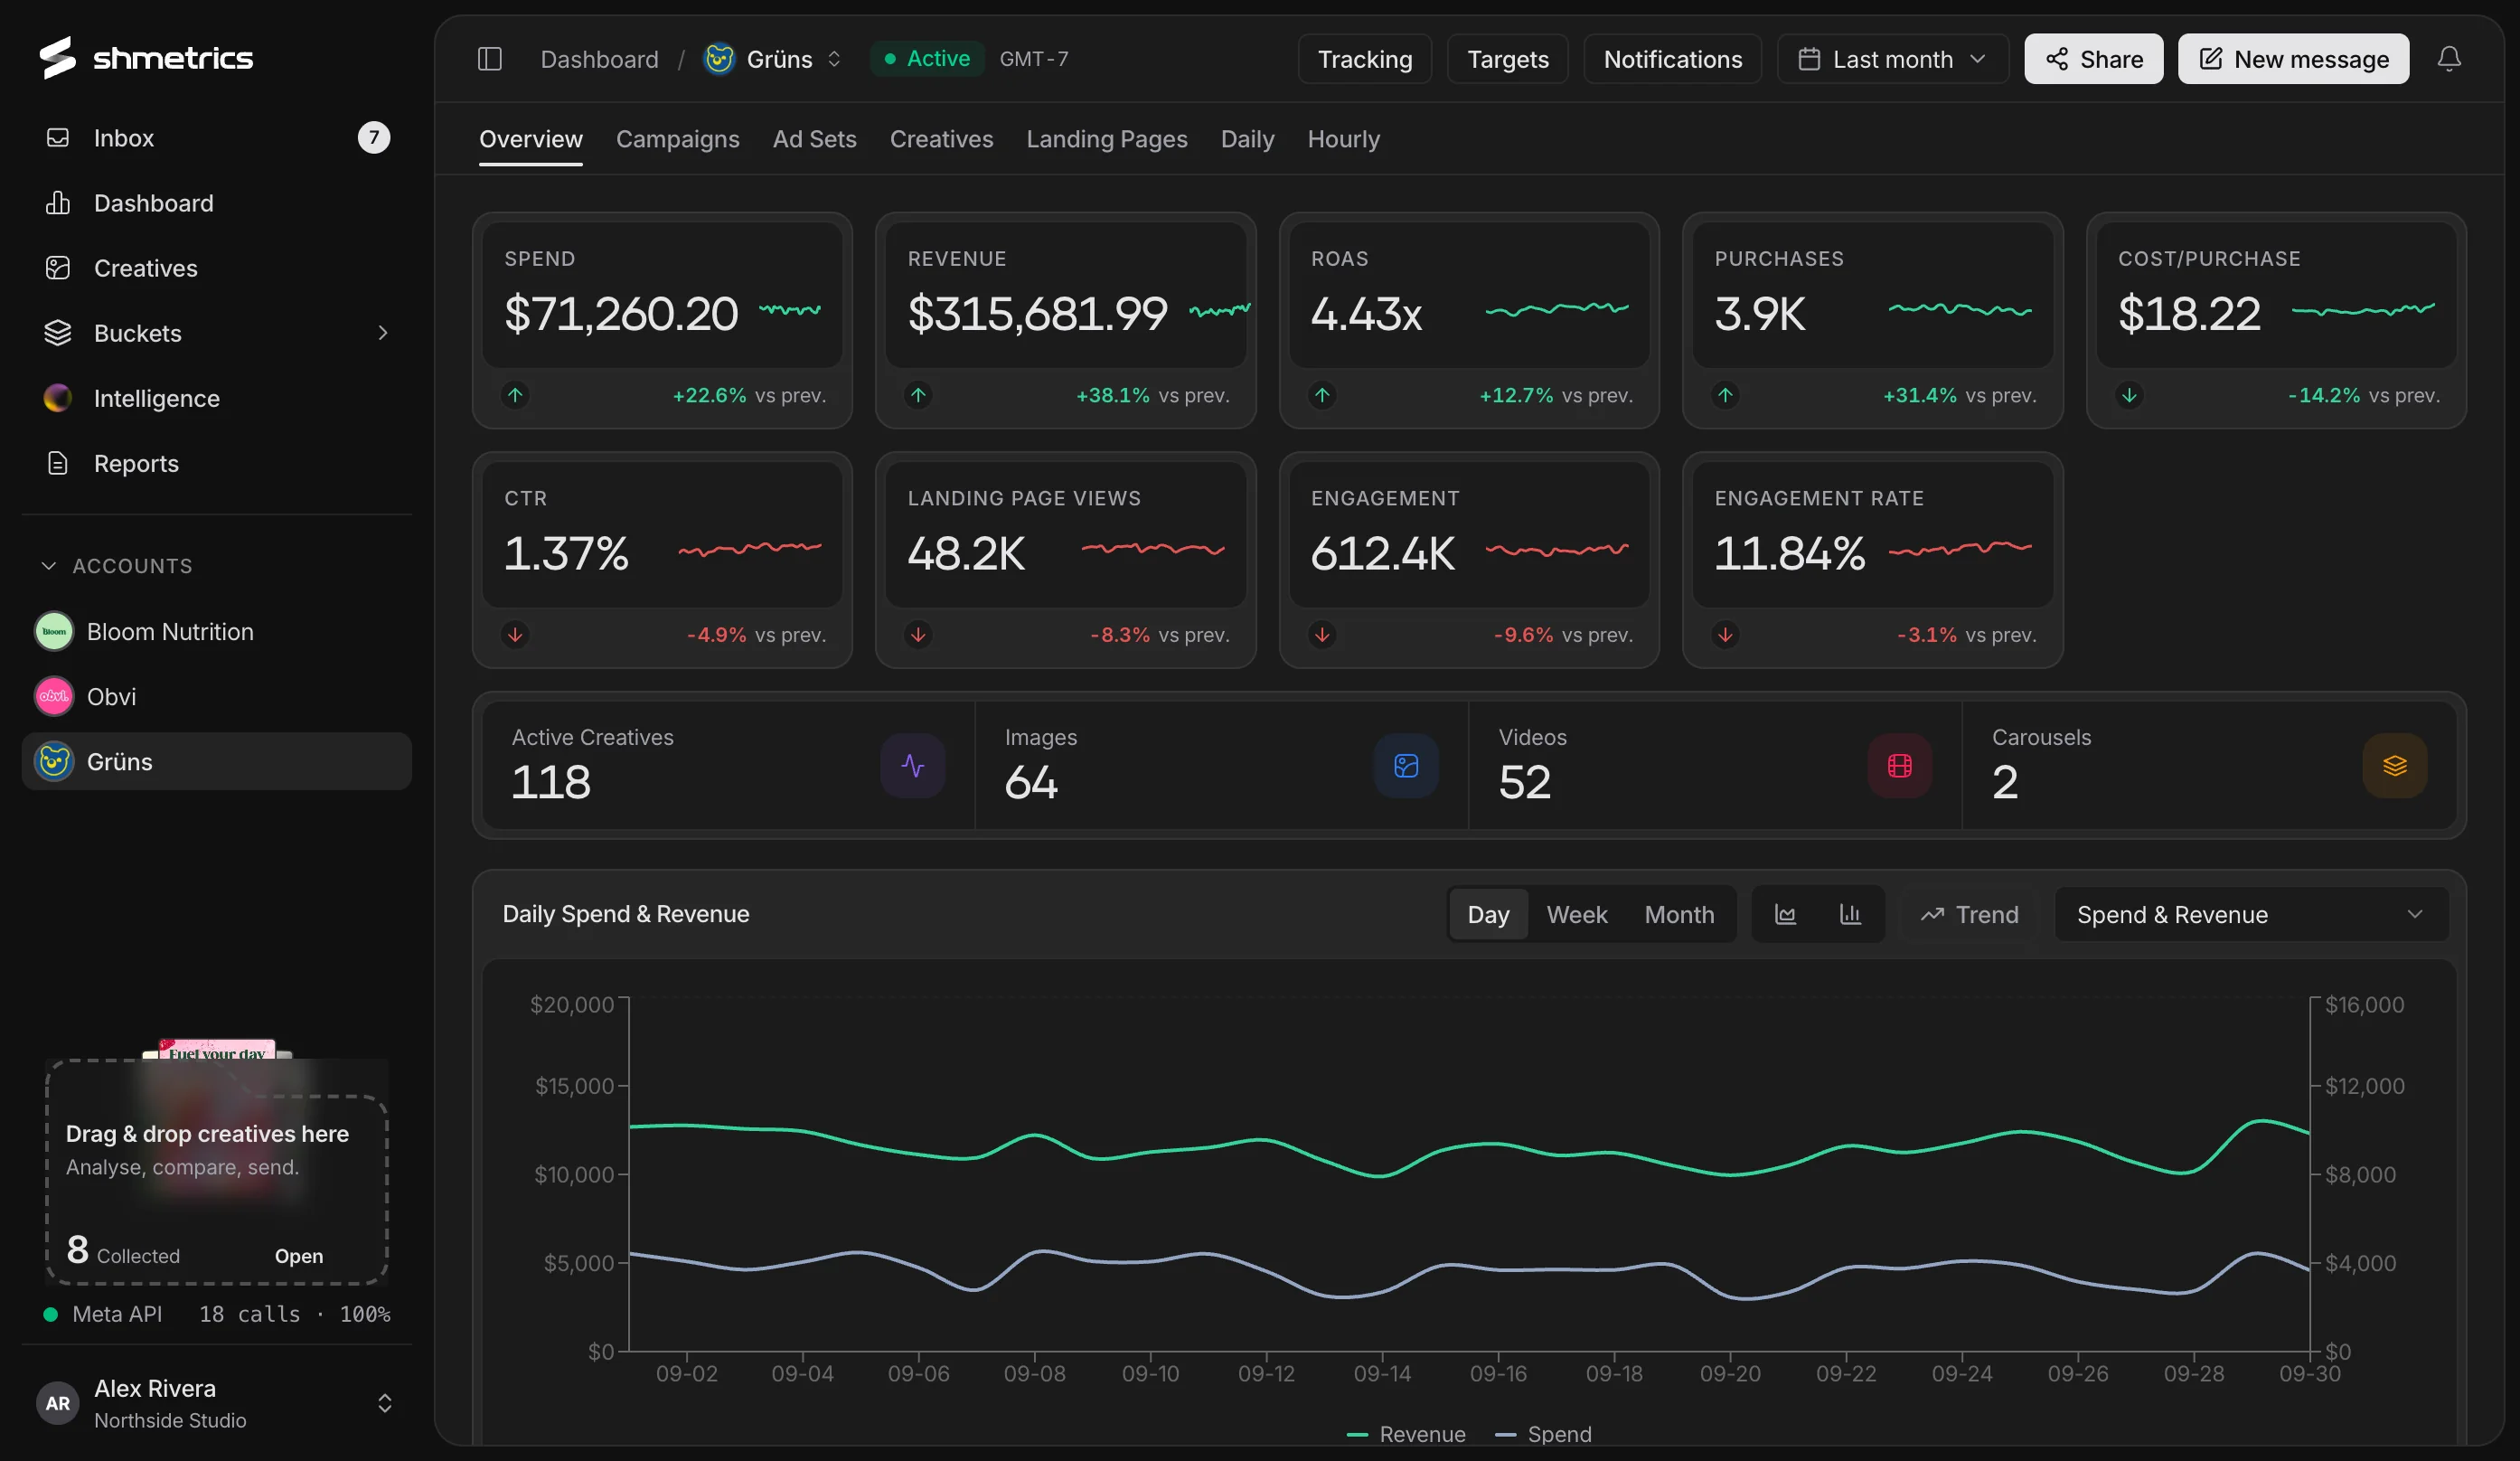Image resolution: width=2520 pixels, height=1461 pixels.
Task: Switch to the Campaigns tab
Action: [x=677, y=139]
